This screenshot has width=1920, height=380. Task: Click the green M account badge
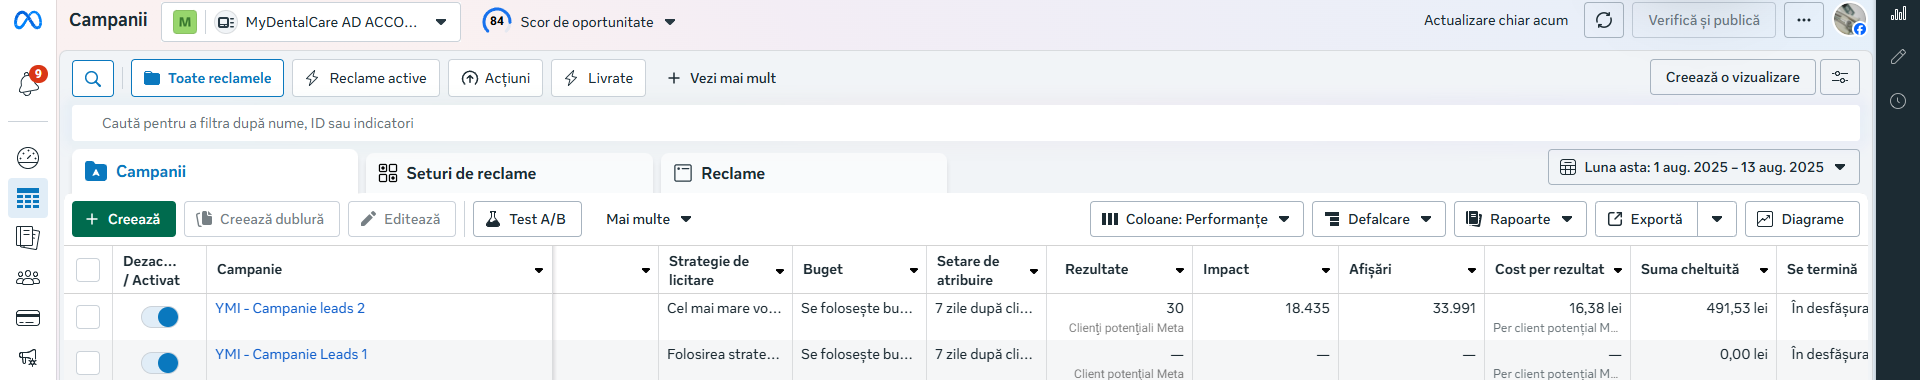[x=185, y=22]
